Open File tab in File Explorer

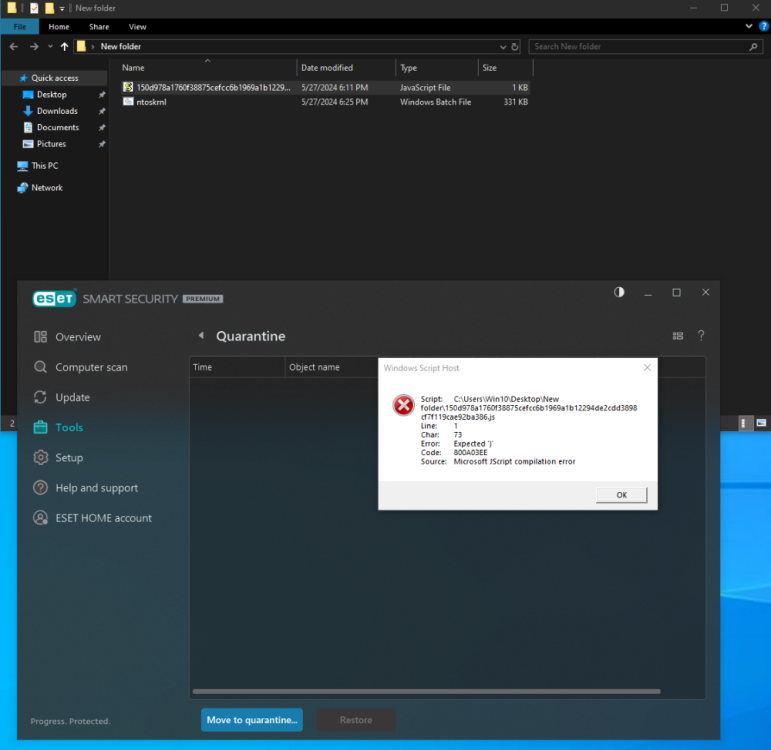tap(20, 27)
